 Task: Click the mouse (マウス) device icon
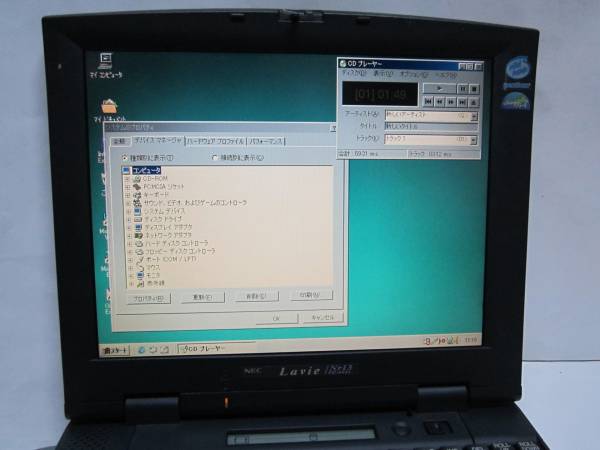click(x=140, y=267)
